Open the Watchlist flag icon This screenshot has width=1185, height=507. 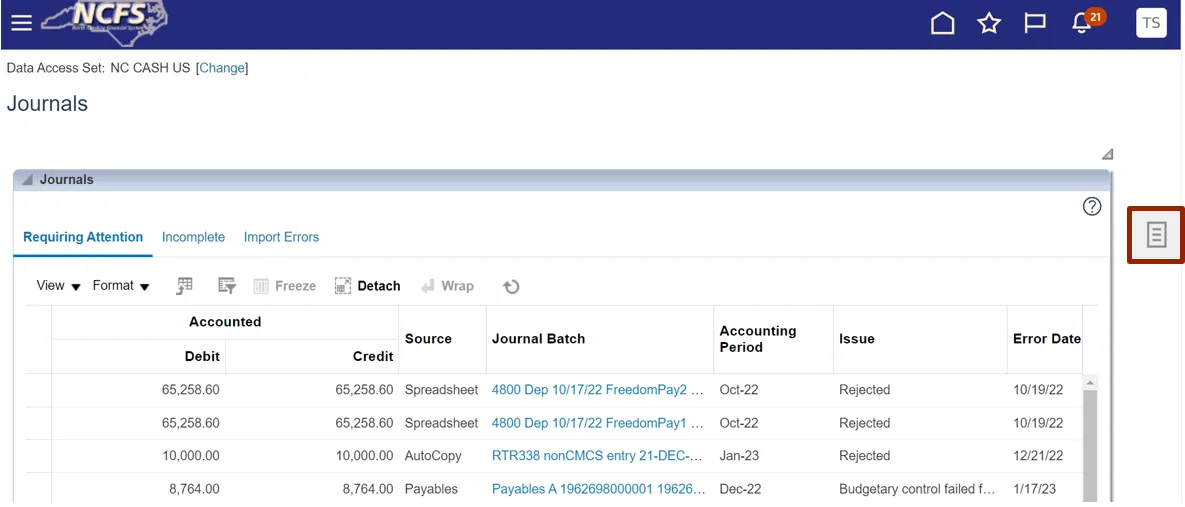tap(1035, 23)
